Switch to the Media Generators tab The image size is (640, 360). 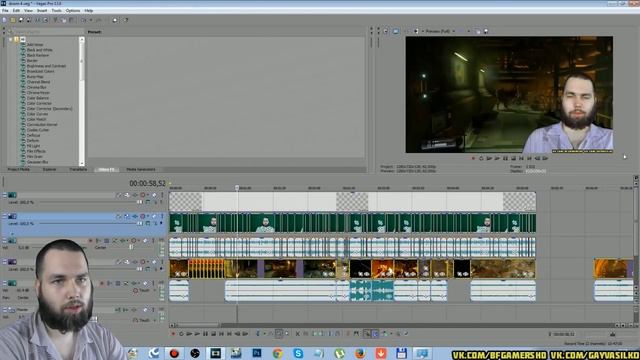point(141,169)
